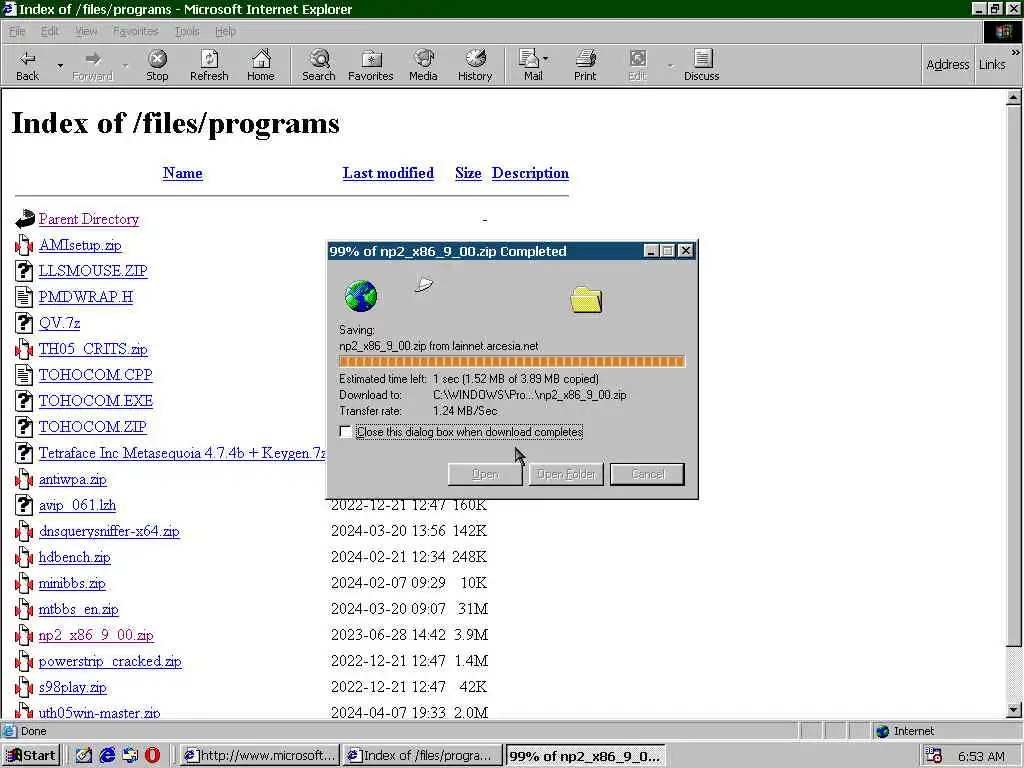Image resolution: width=1024 pixels, height=768 pixels.
Task: Go to Home page icon
Action: [x=261, y=65]
